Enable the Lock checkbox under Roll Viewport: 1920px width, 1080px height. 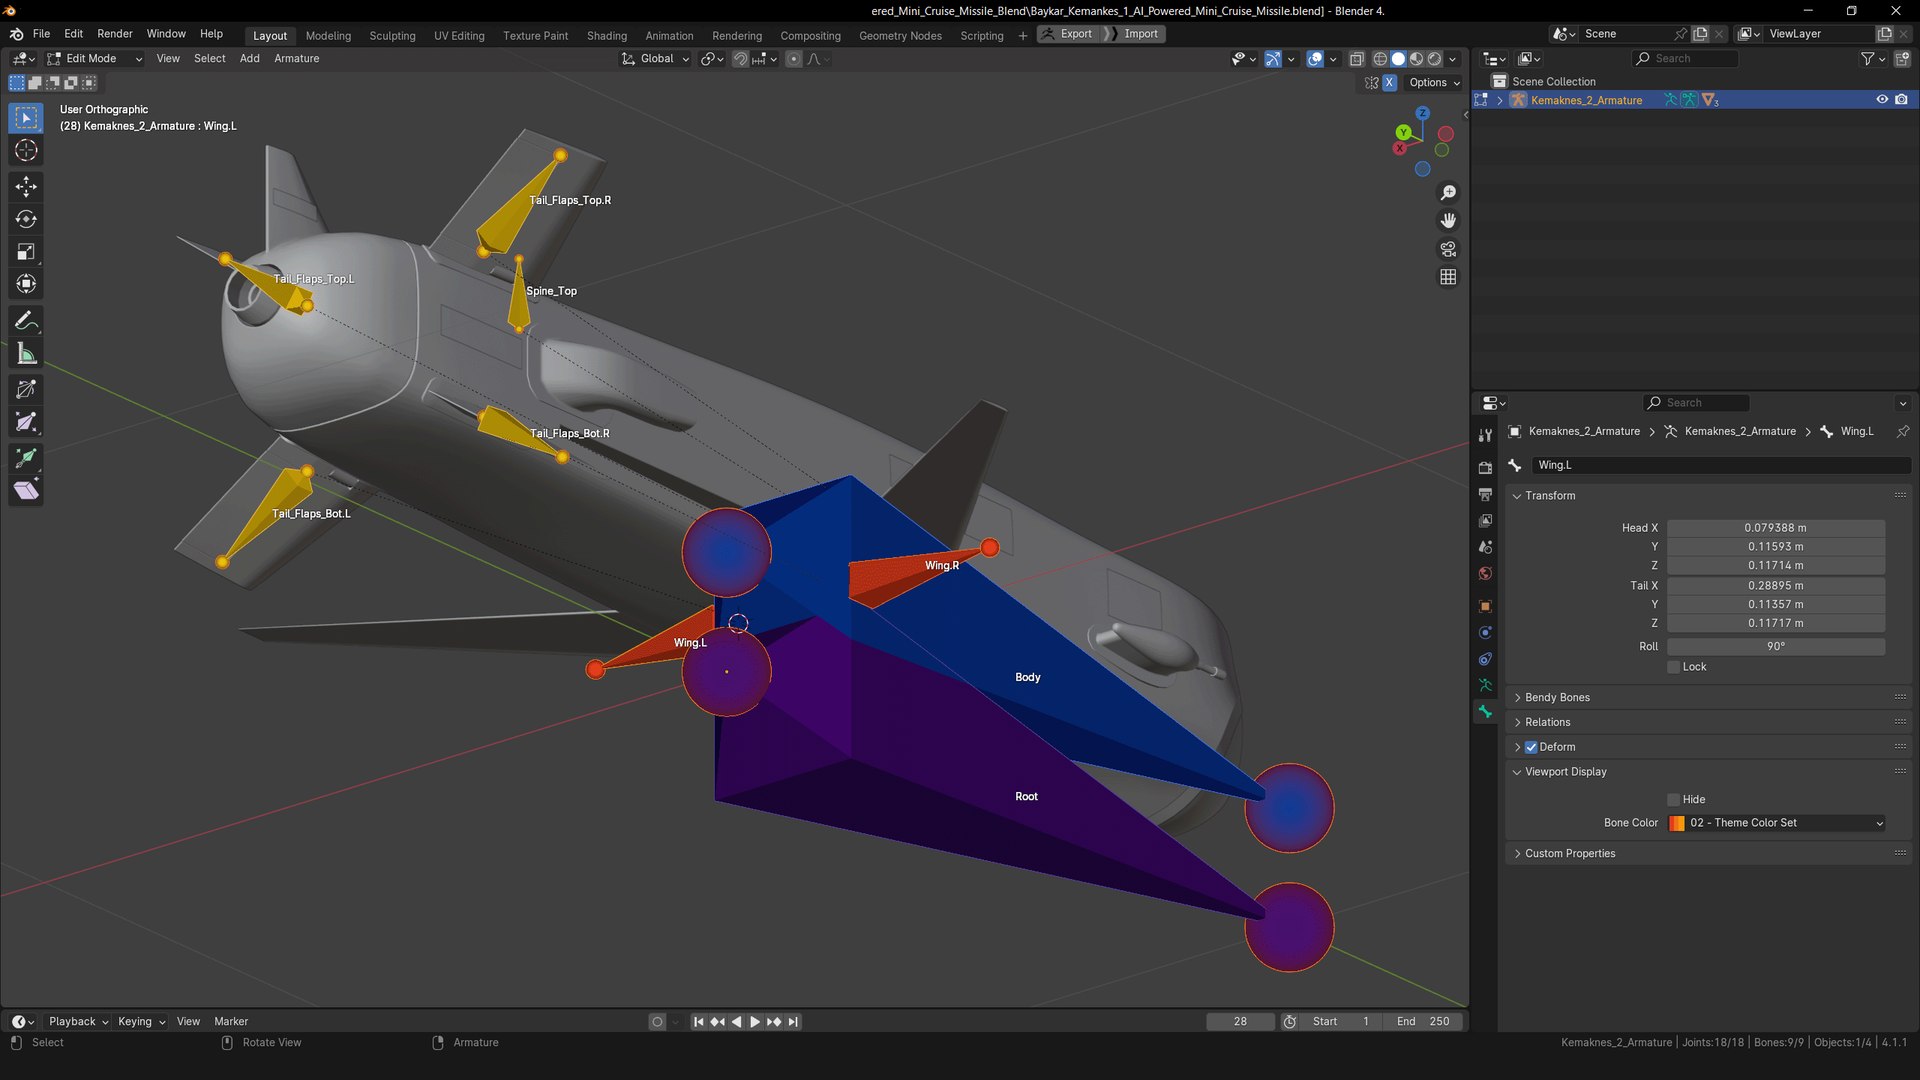point(1673,667)
